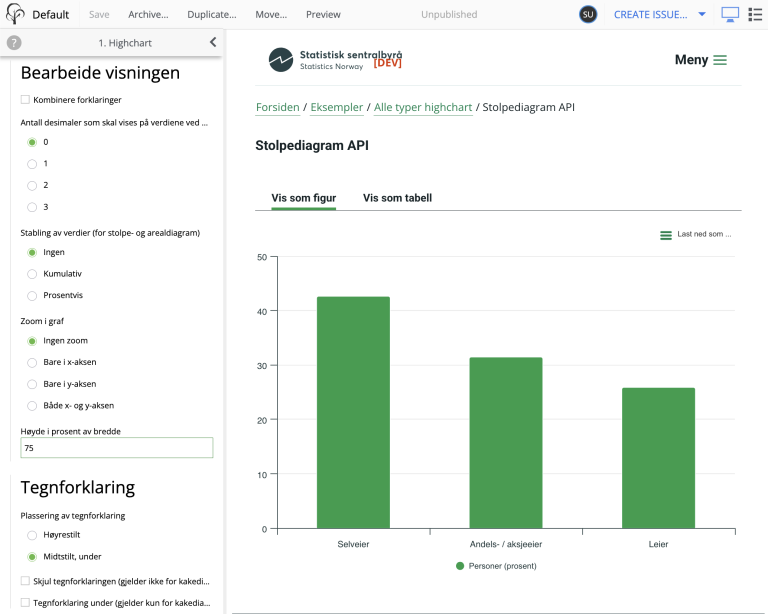This screenshot has height=614, width=768.
Task: Check Skjul tegnforklaringen checkbox
Action: coord(25,581)
